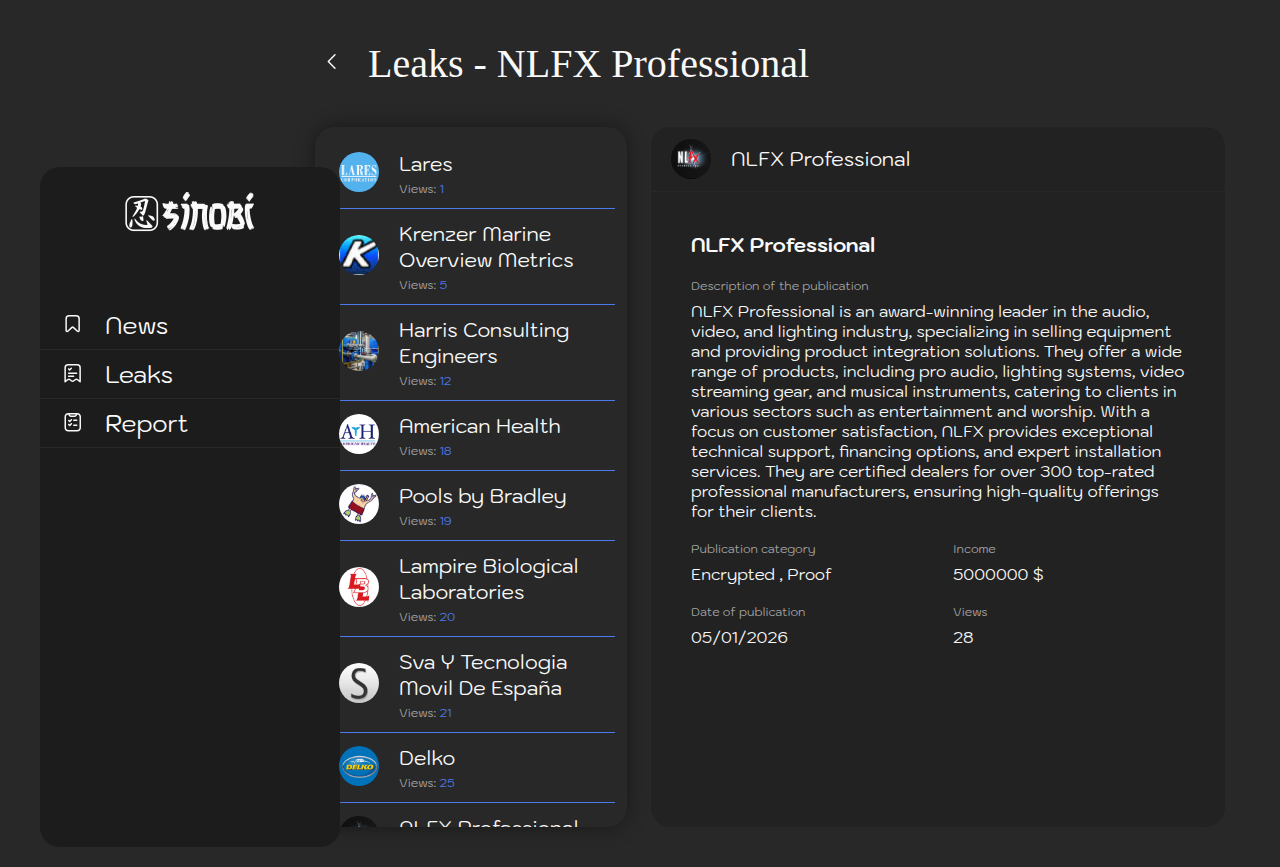Click the Lares company logo

click(x=359, y=172)
